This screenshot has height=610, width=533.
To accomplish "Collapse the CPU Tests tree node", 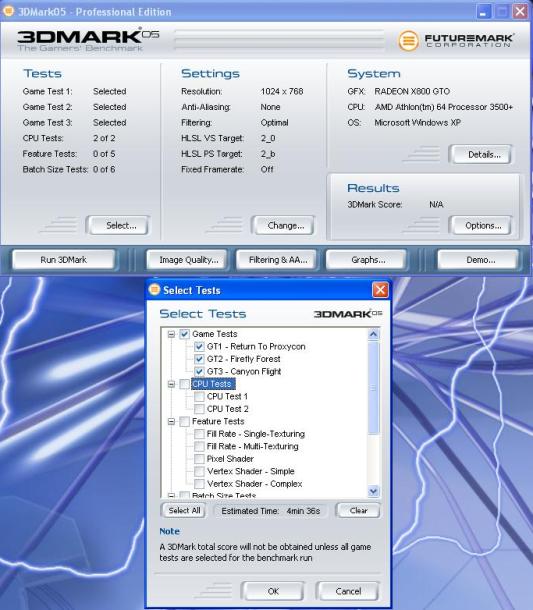I will (171, 384).
